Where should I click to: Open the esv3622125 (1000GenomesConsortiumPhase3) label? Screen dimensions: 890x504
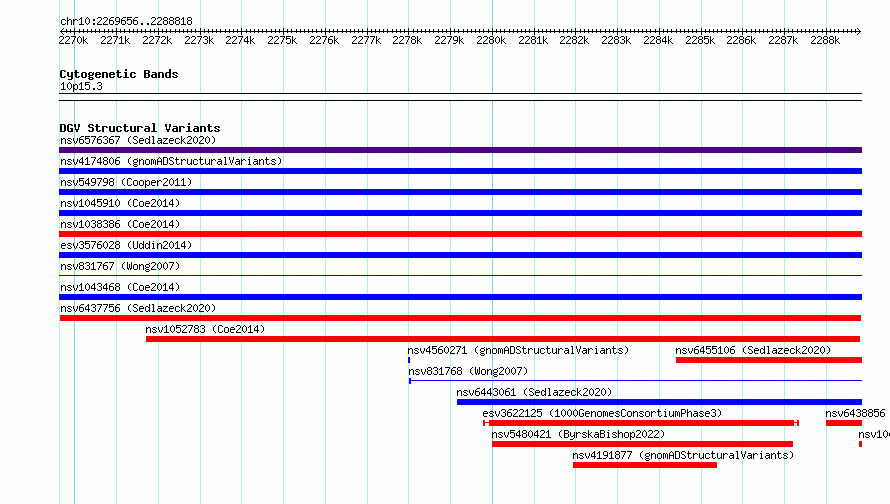(x=602, y=413)
